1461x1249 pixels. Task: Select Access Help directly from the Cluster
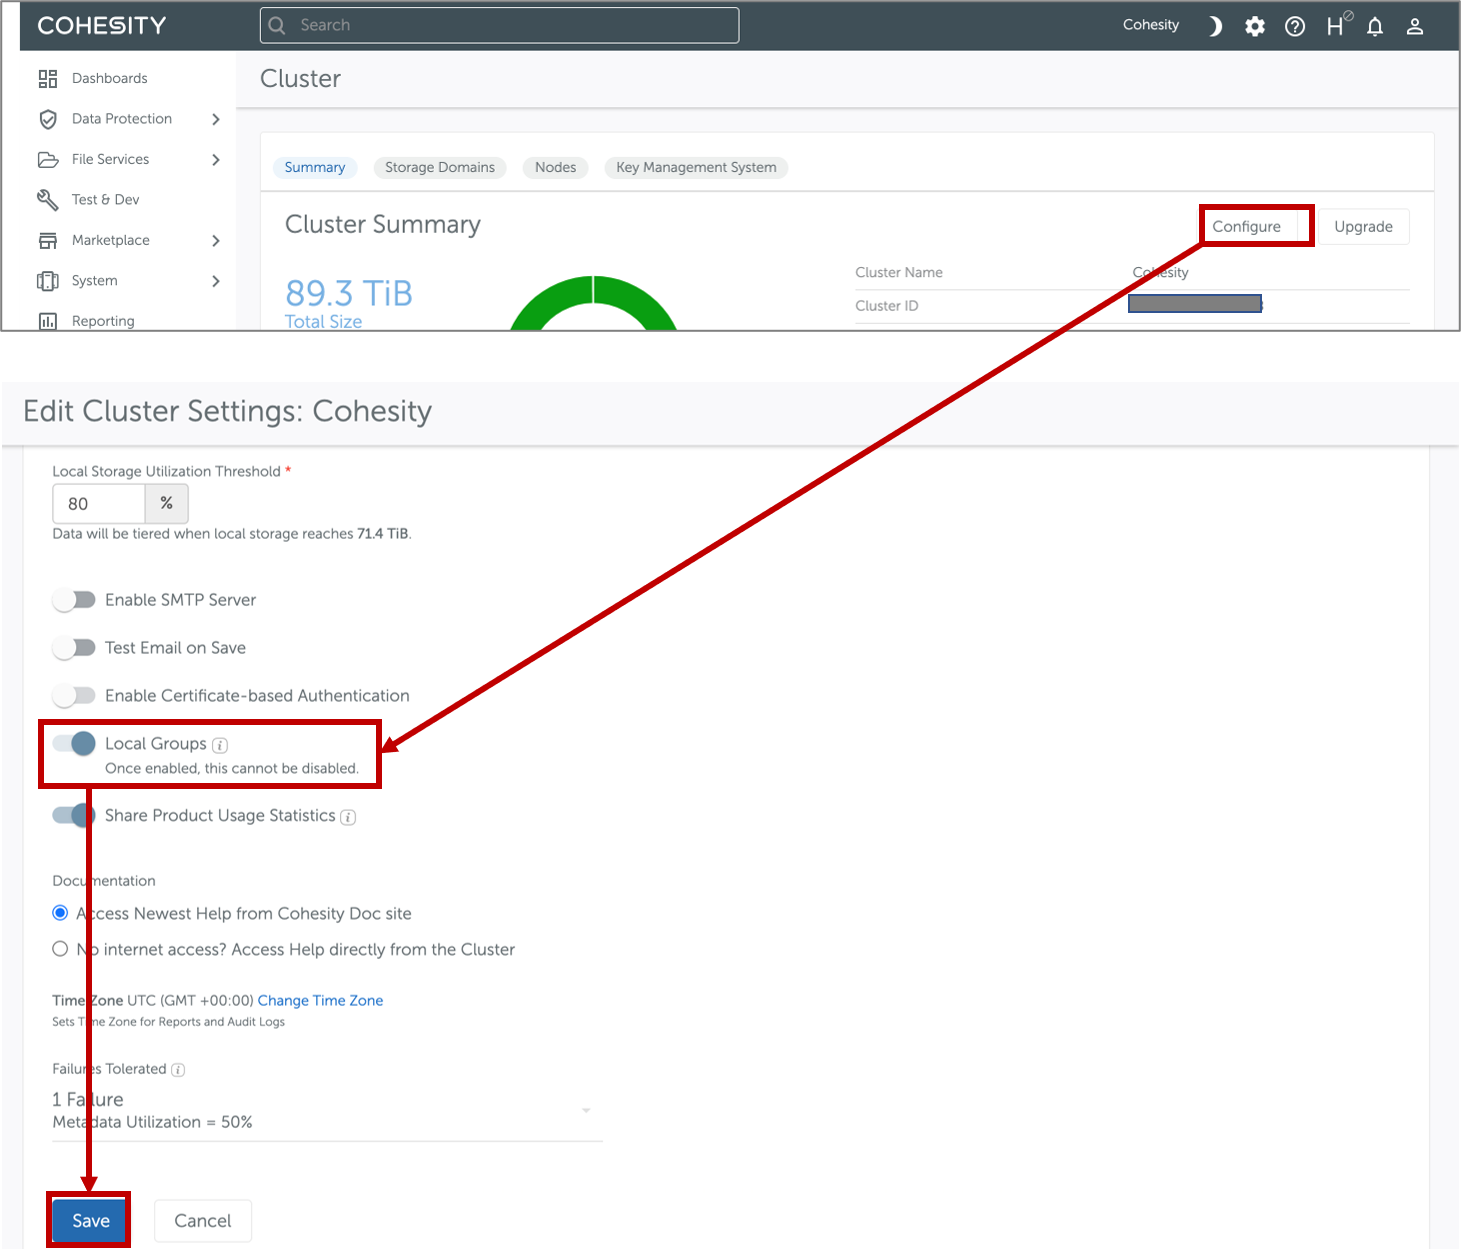click(x=60, y=949)
